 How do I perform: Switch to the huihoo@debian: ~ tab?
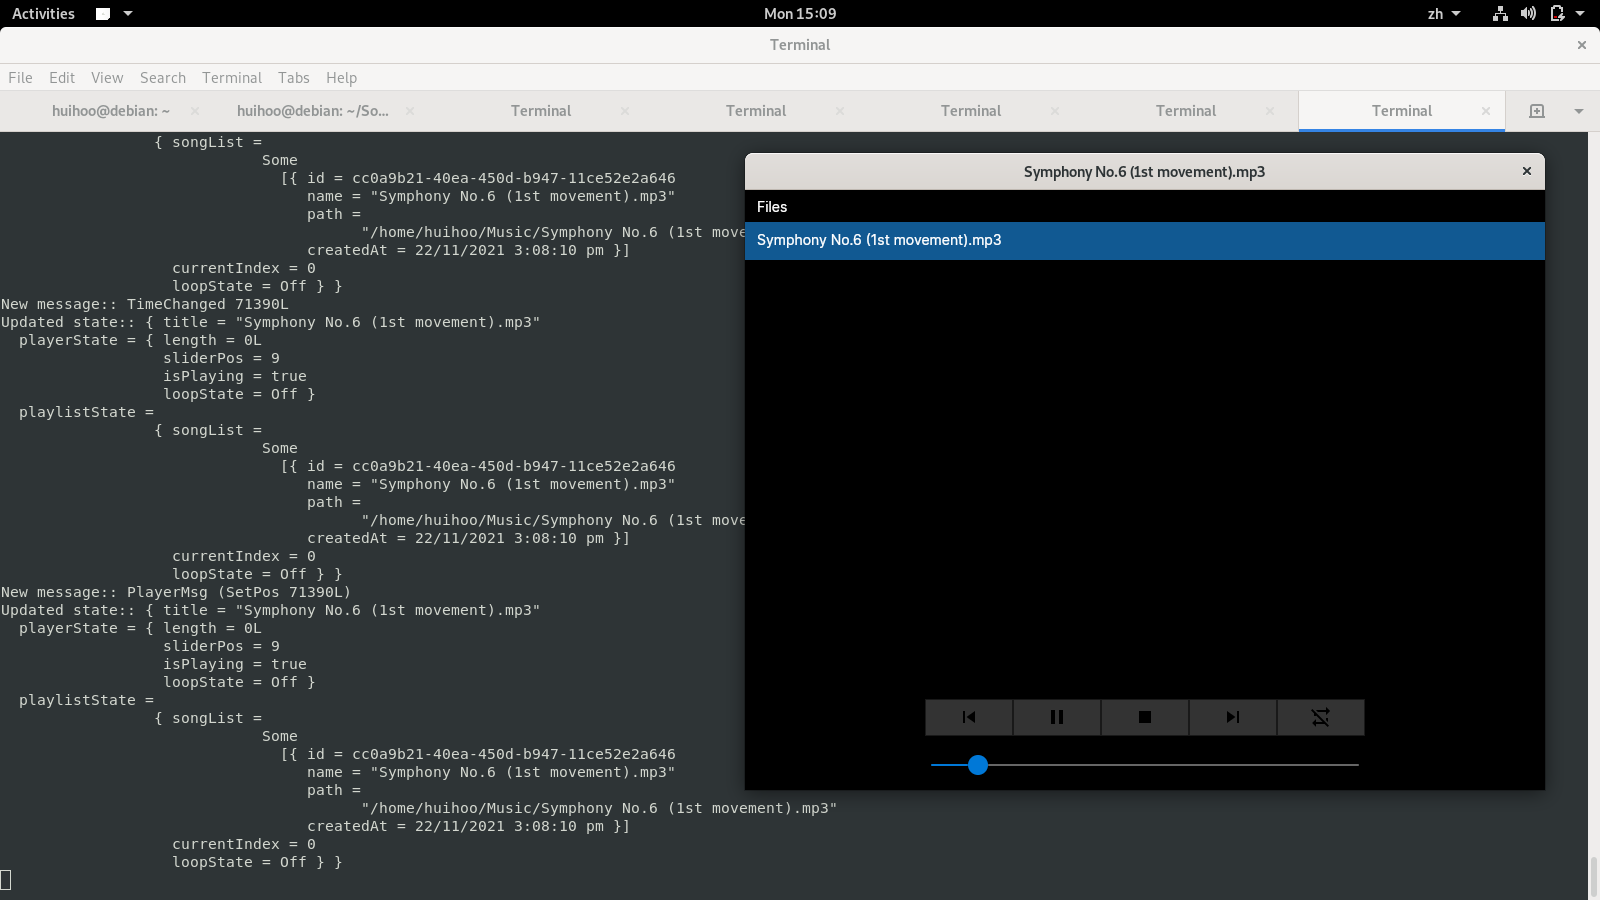pos(110,111)
